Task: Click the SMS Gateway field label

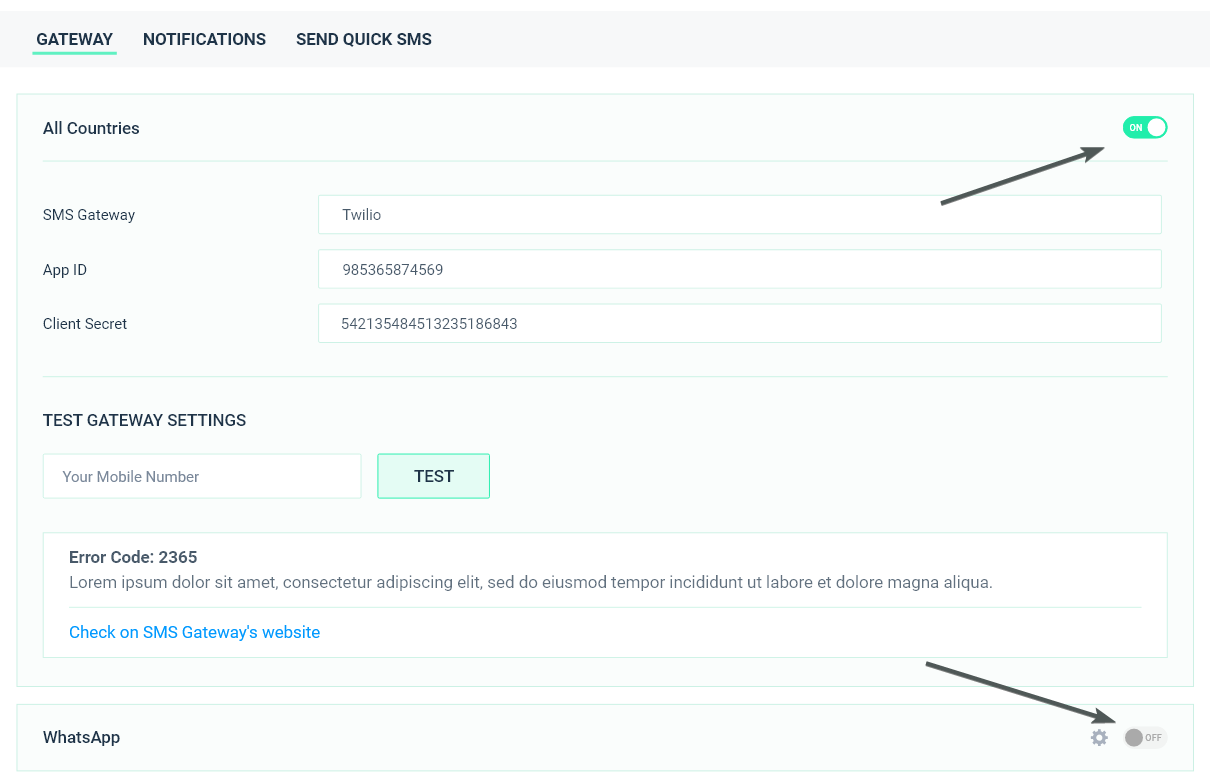Action: (89, 215)
